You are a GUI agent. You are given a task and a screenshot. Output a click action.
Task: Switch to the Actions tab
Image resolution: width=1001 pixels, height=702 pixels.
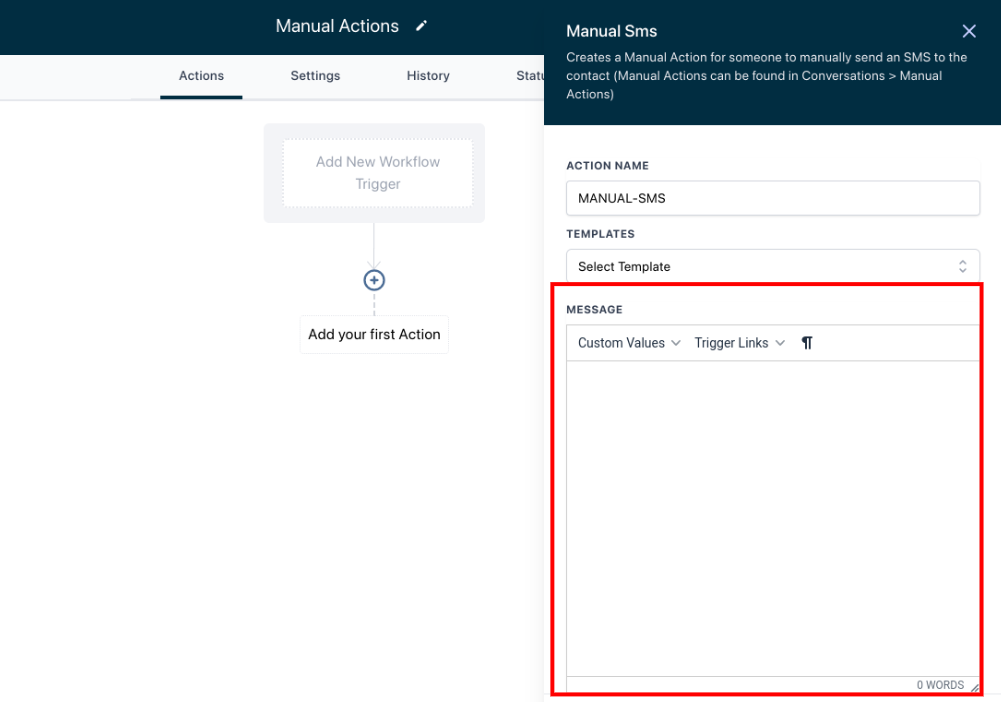coord(201,75)
